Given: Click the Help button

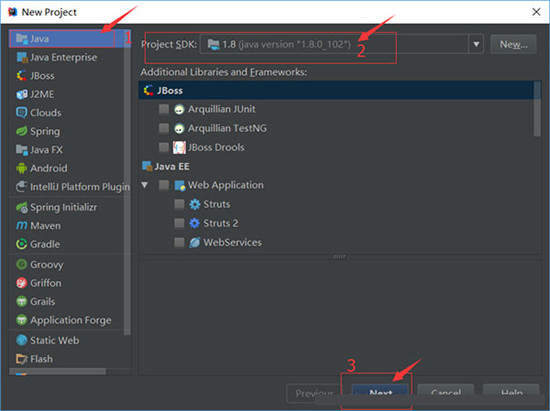Looking at the screenshot, I should pyautogui.click(x=511, y=393).
